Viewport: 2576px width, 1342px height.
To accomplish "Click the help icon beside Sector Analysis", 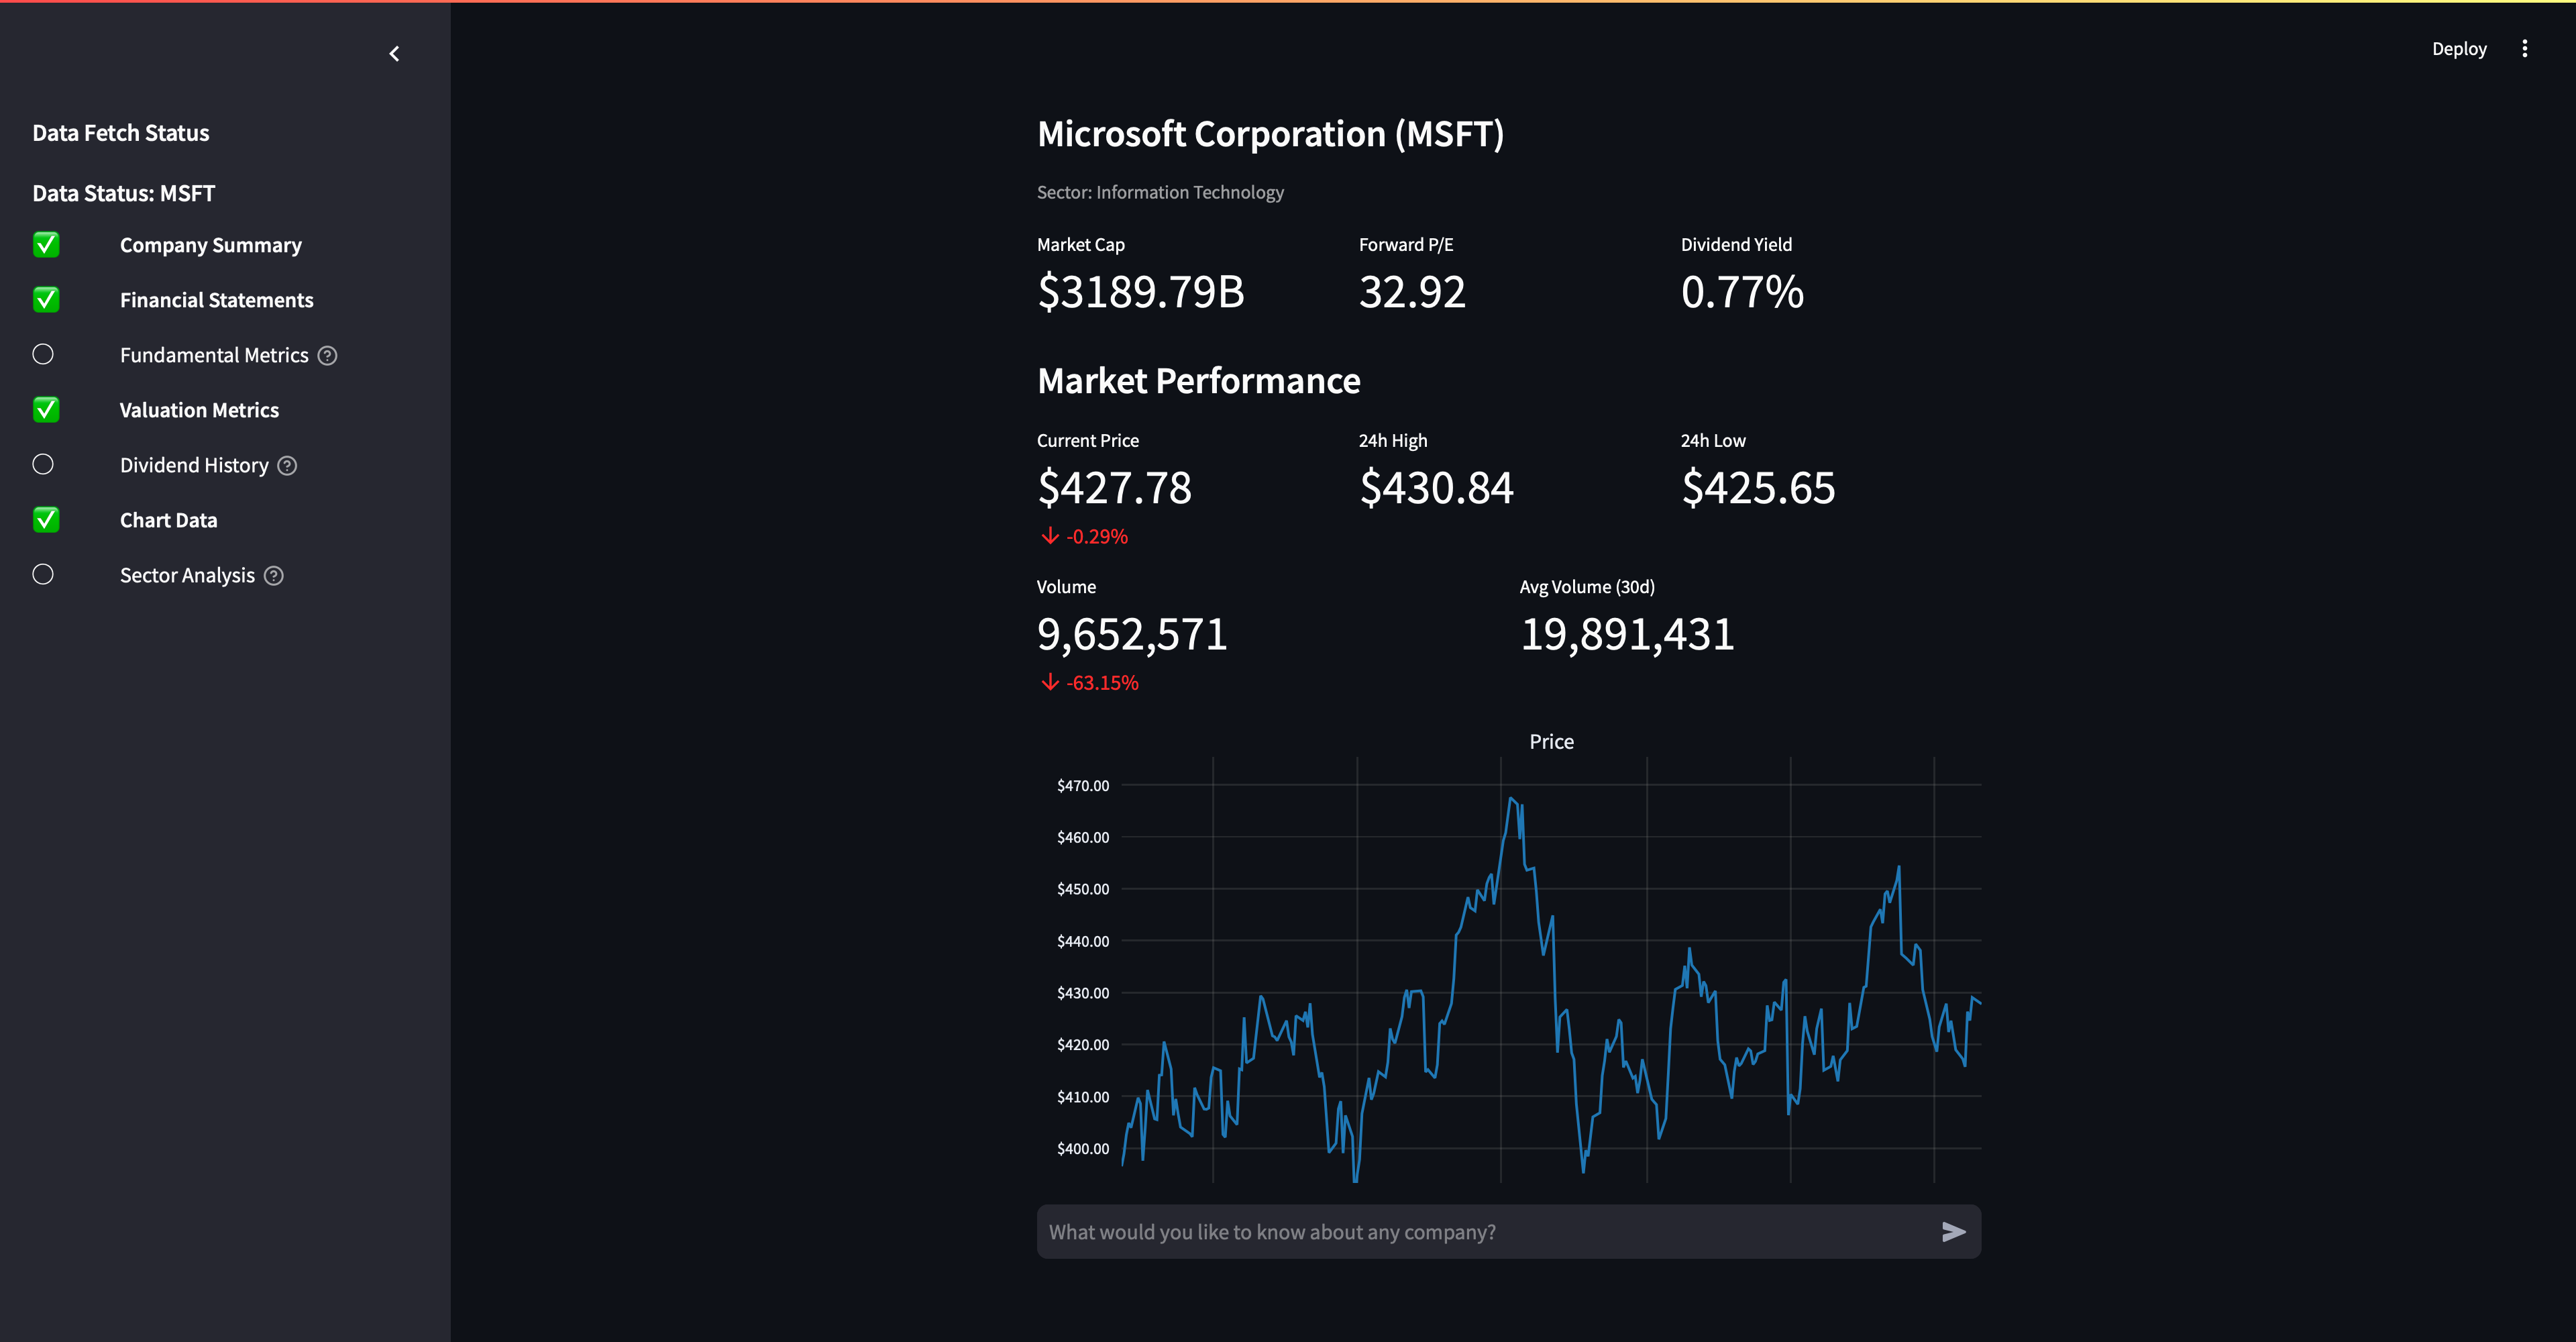I will [274, 576].
